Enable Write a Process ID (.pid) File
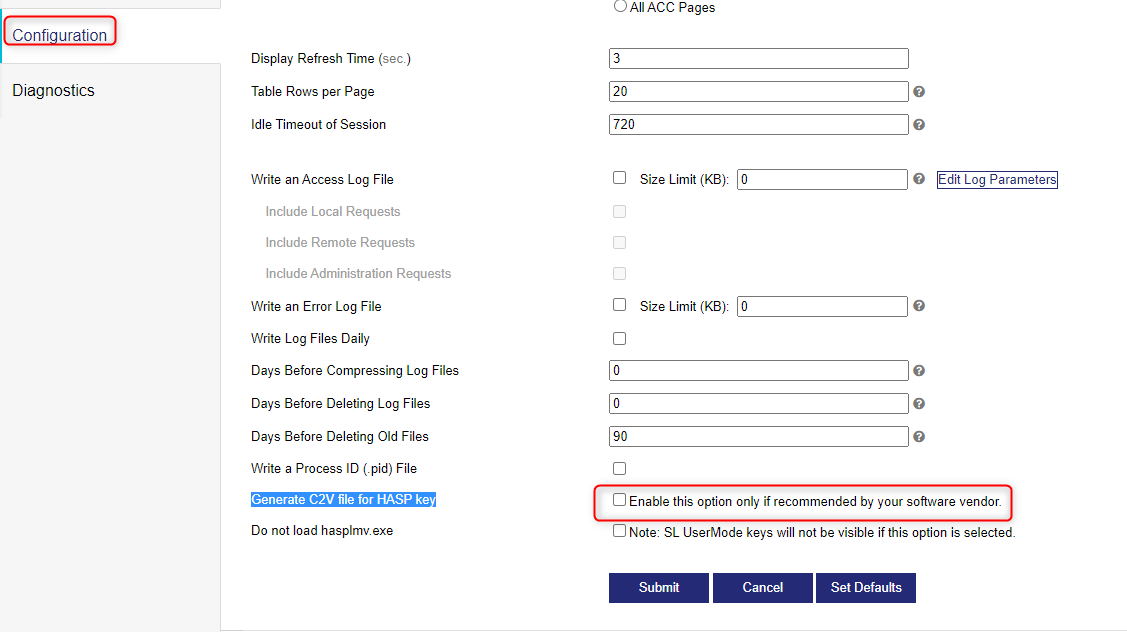 click(619, 468)
